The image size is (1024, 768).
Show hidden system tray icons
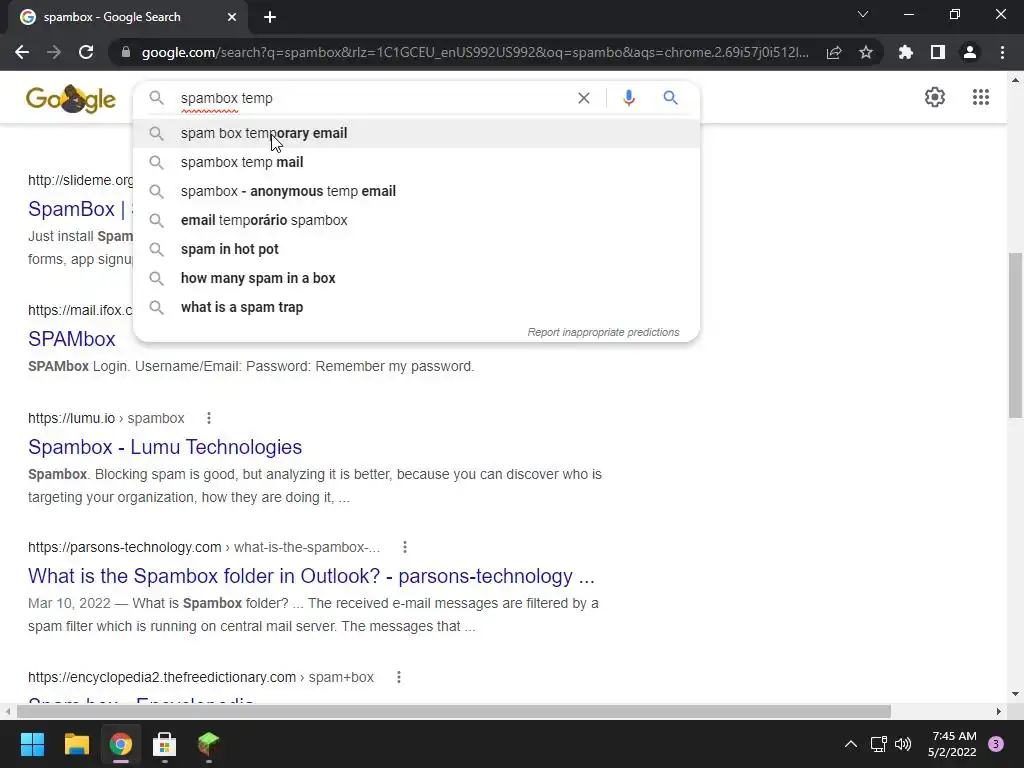point(850,744)
